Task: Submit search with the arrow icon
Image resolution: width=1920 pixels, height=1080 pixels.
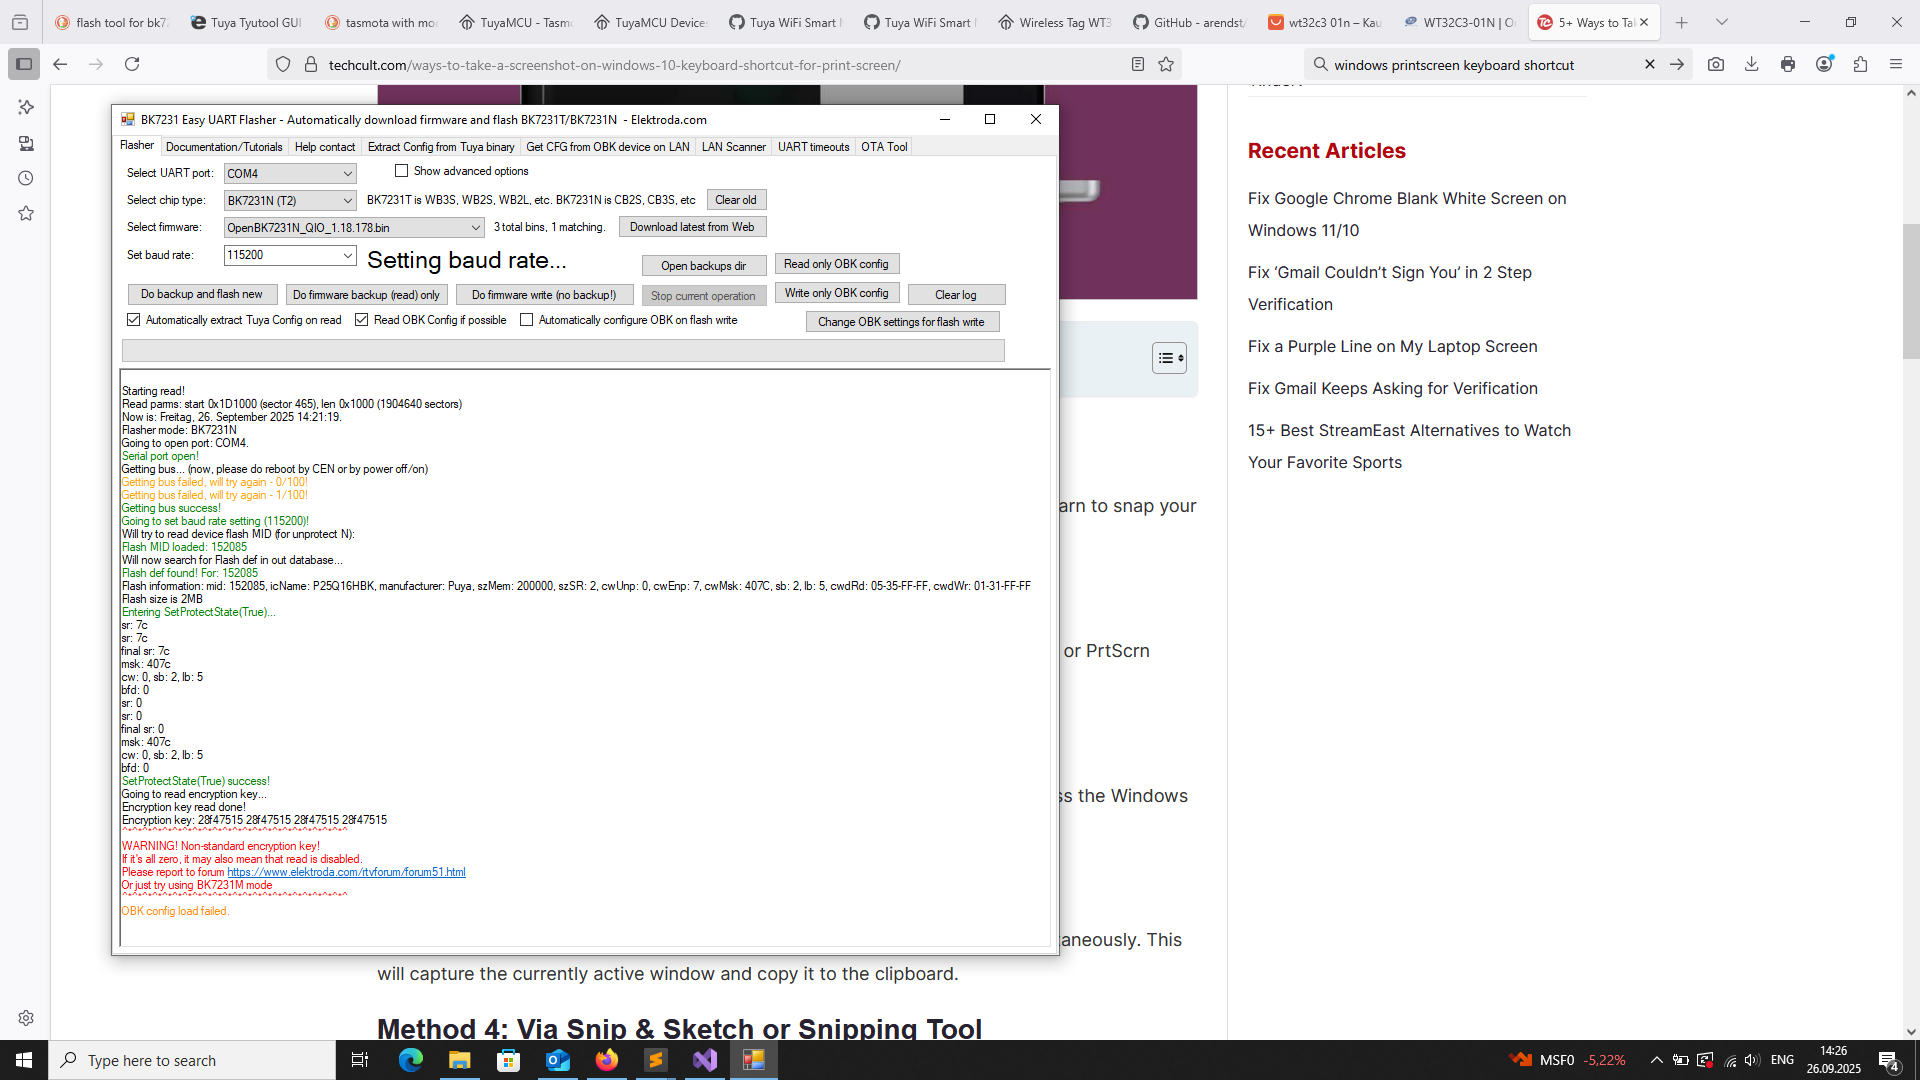Action: coord(1677,64)
